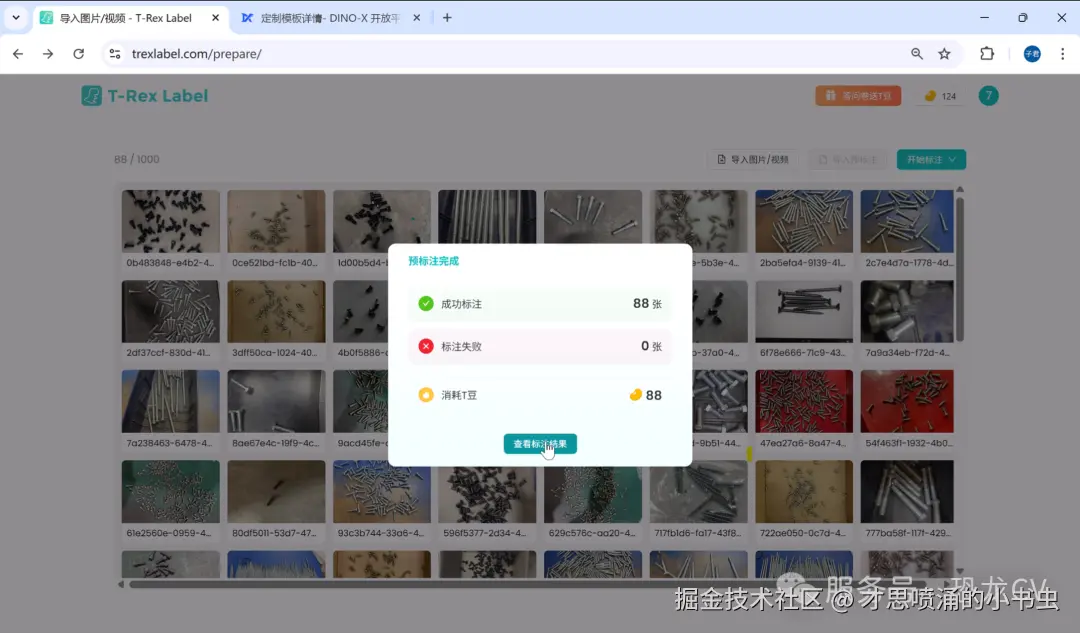The image size is (1080, 633).
Task: Click the zoom magnifier icon in address bar
Action: (917, 54)
